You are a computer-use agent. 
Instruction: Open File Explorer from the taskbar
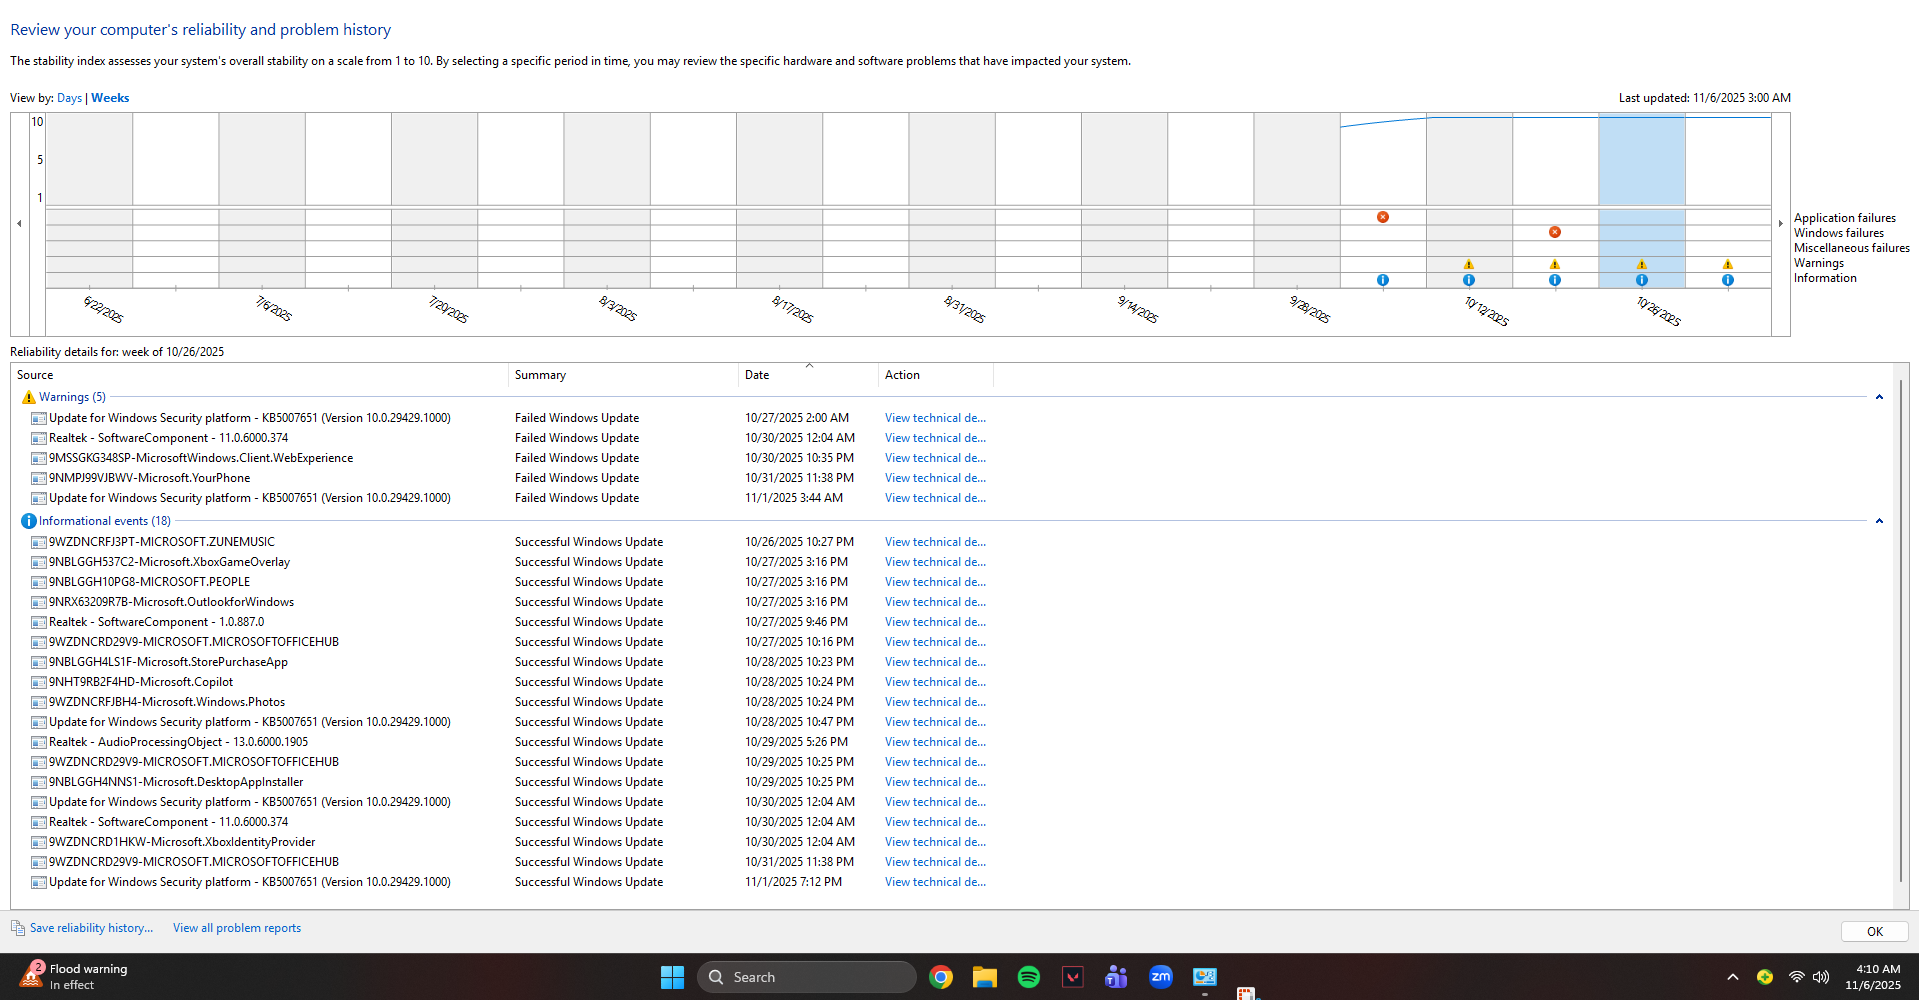click(x=984, y=976)
